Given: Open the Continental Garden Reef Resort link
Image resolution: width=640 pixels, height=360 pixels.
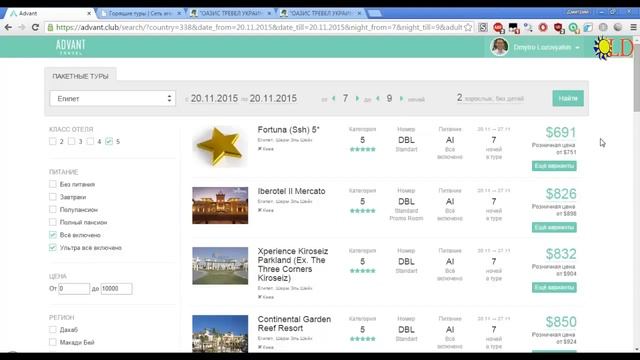Looking at the screenshot, I should coord(294,324).
